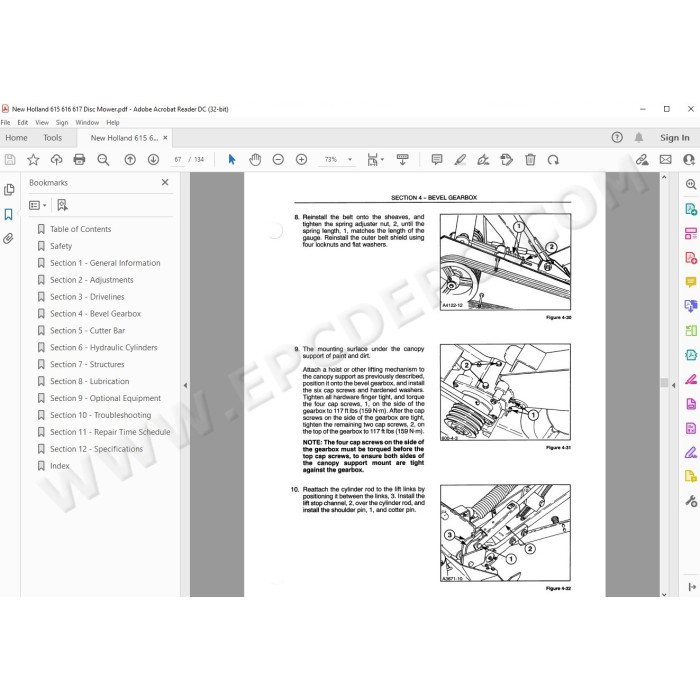Open the fit page options icon
700x700 pixels.
[x=374, y=159]
